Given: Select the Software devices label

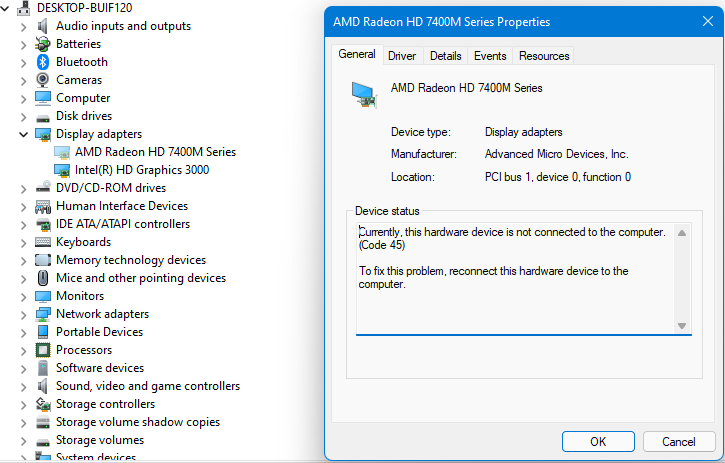Looking at the screenshot, I should click(x=100, y=368).
